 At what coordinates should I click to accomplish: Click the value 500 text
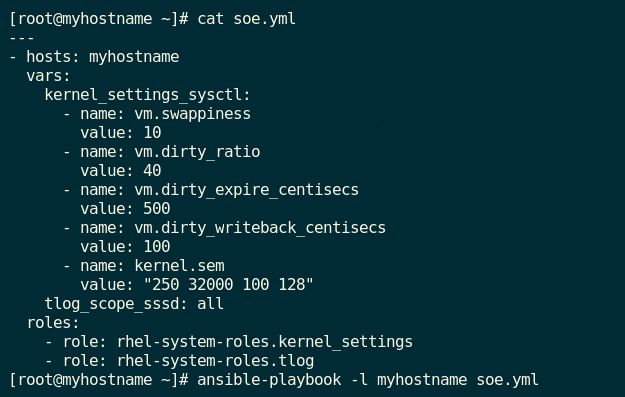pos(157,208)
